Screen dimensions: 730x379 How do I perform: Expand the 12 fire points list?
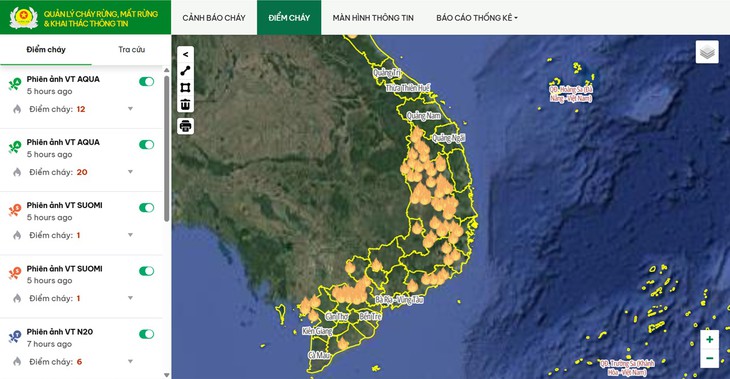(x=130, y=109)
